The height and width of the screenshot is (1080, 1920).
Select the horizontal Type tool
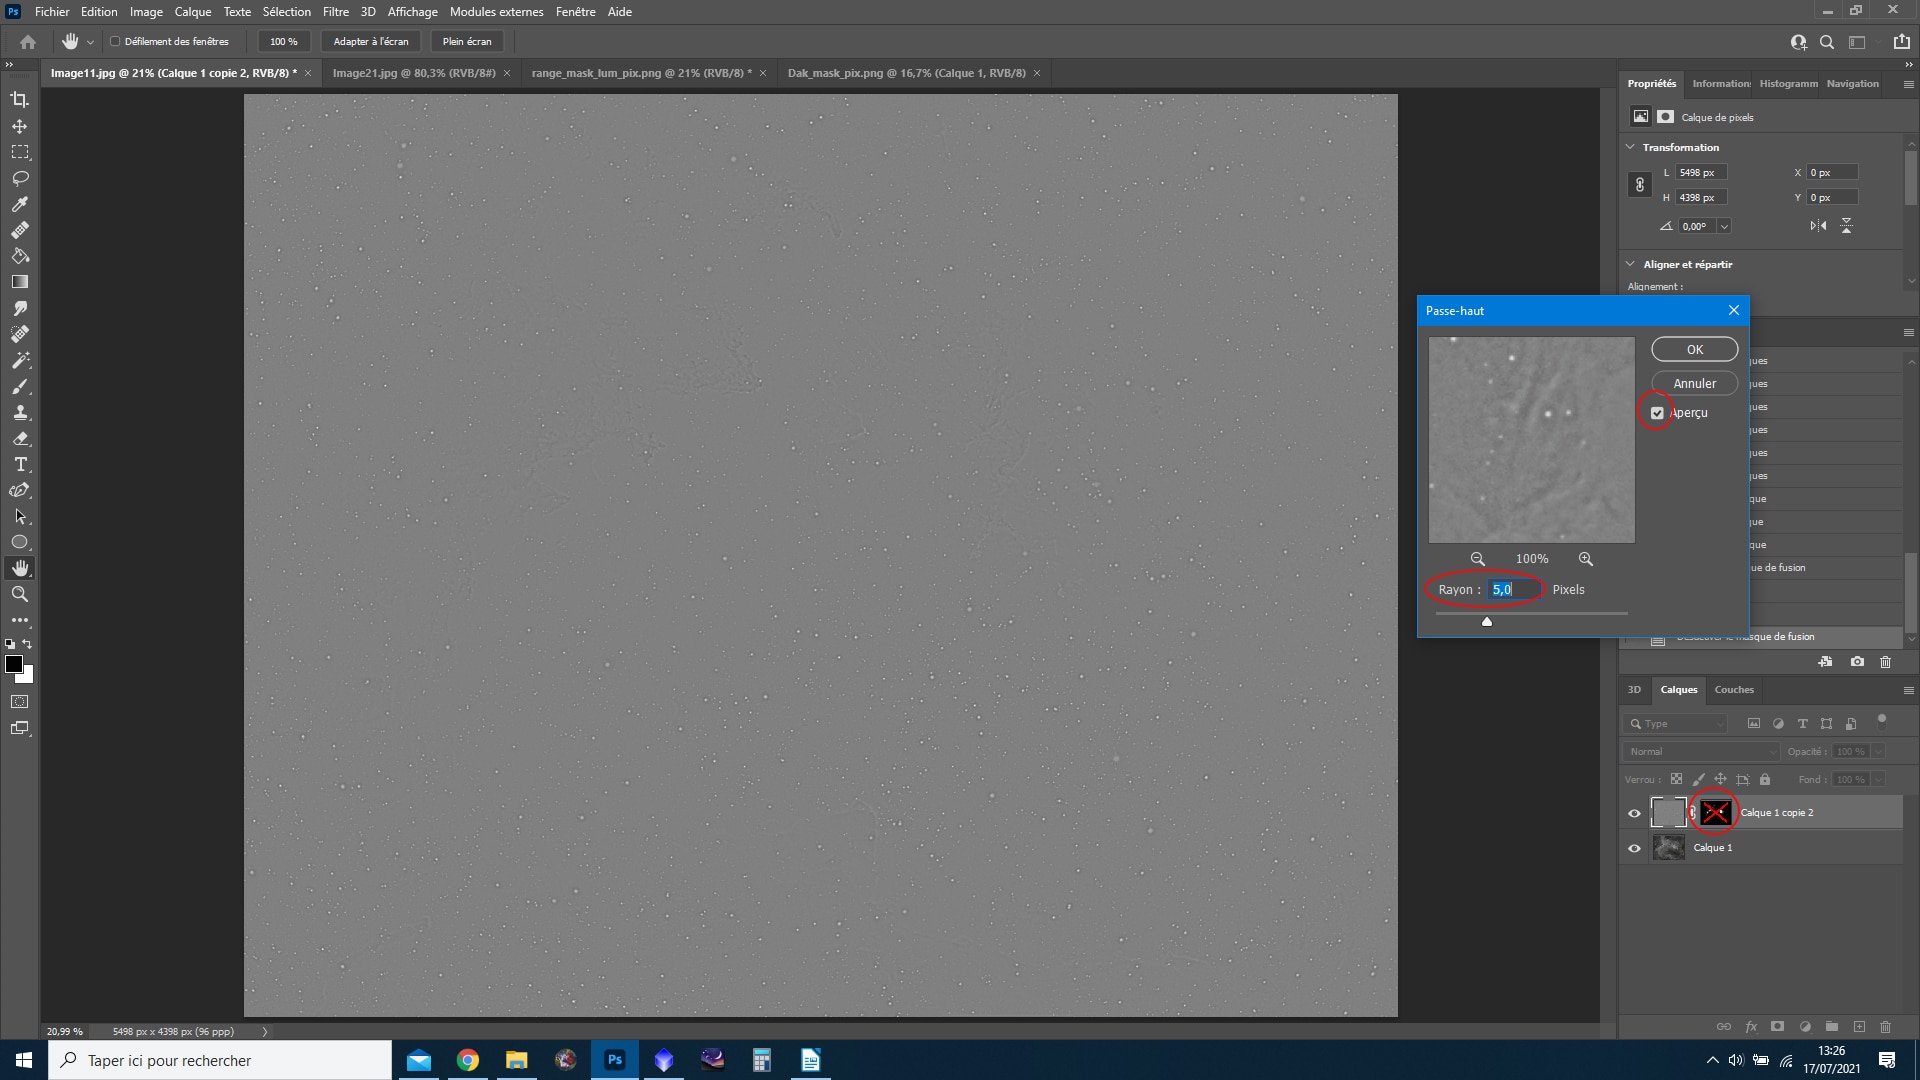(x=20, y=464)
